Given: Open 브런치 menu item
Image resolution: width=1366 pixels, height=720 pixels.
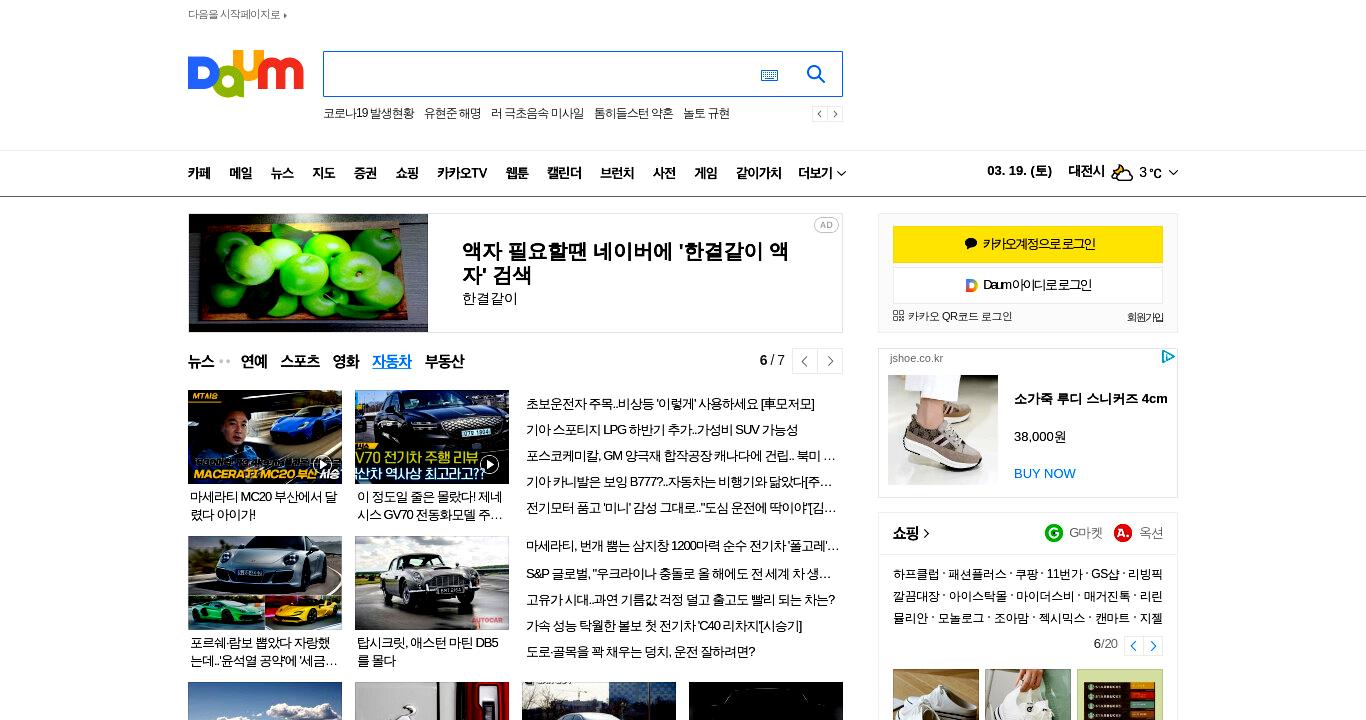Looking at the screenshot, I should click(617, 173).
